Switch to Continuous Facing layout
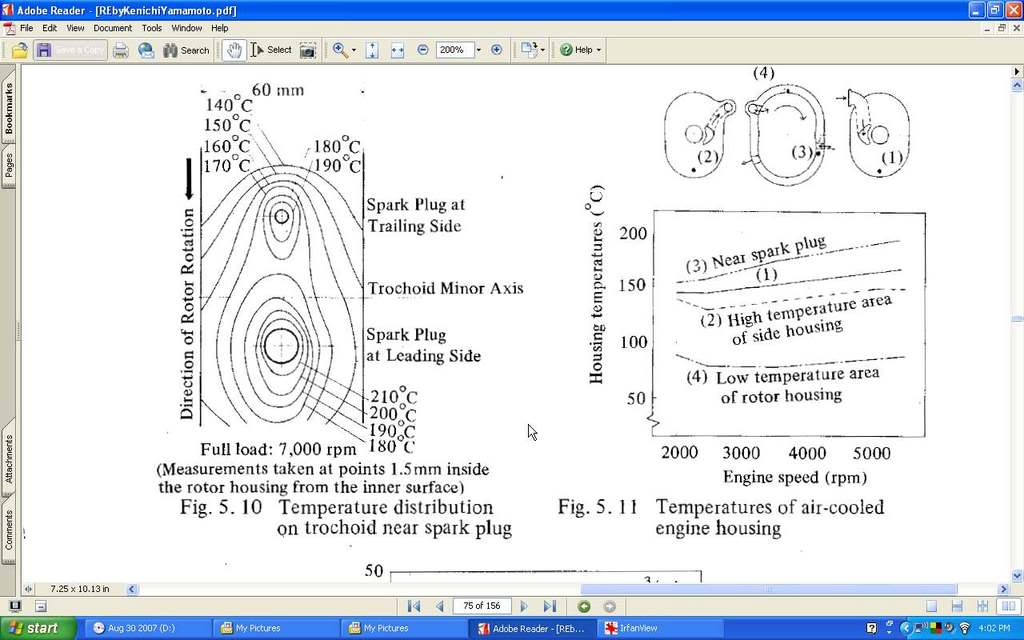The image size is (1024, 640). tap(982, 607)
